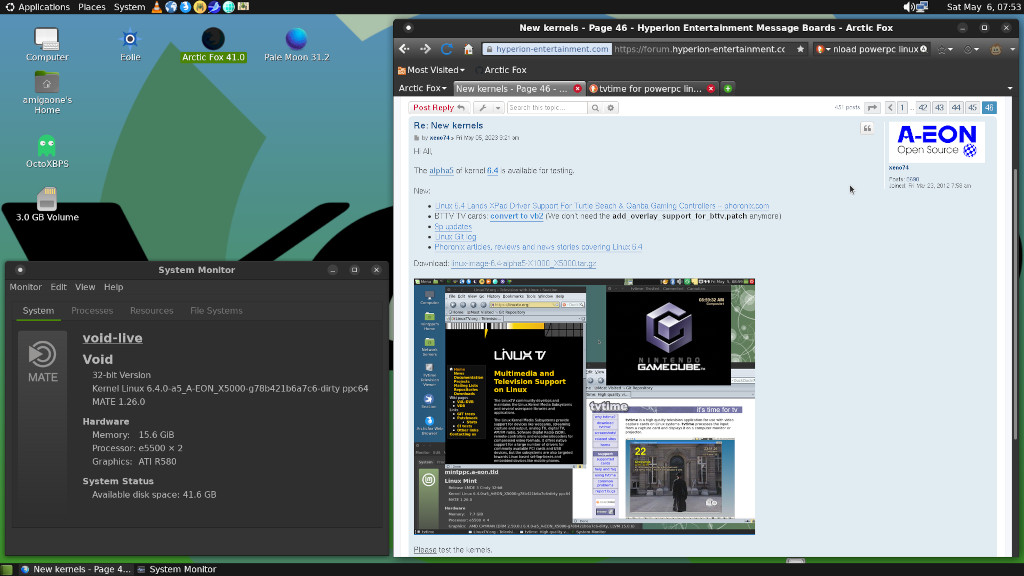This screenshot has width=1024, height=576.
Task: Open the Linux Git log link
Action: coord(455,236)
